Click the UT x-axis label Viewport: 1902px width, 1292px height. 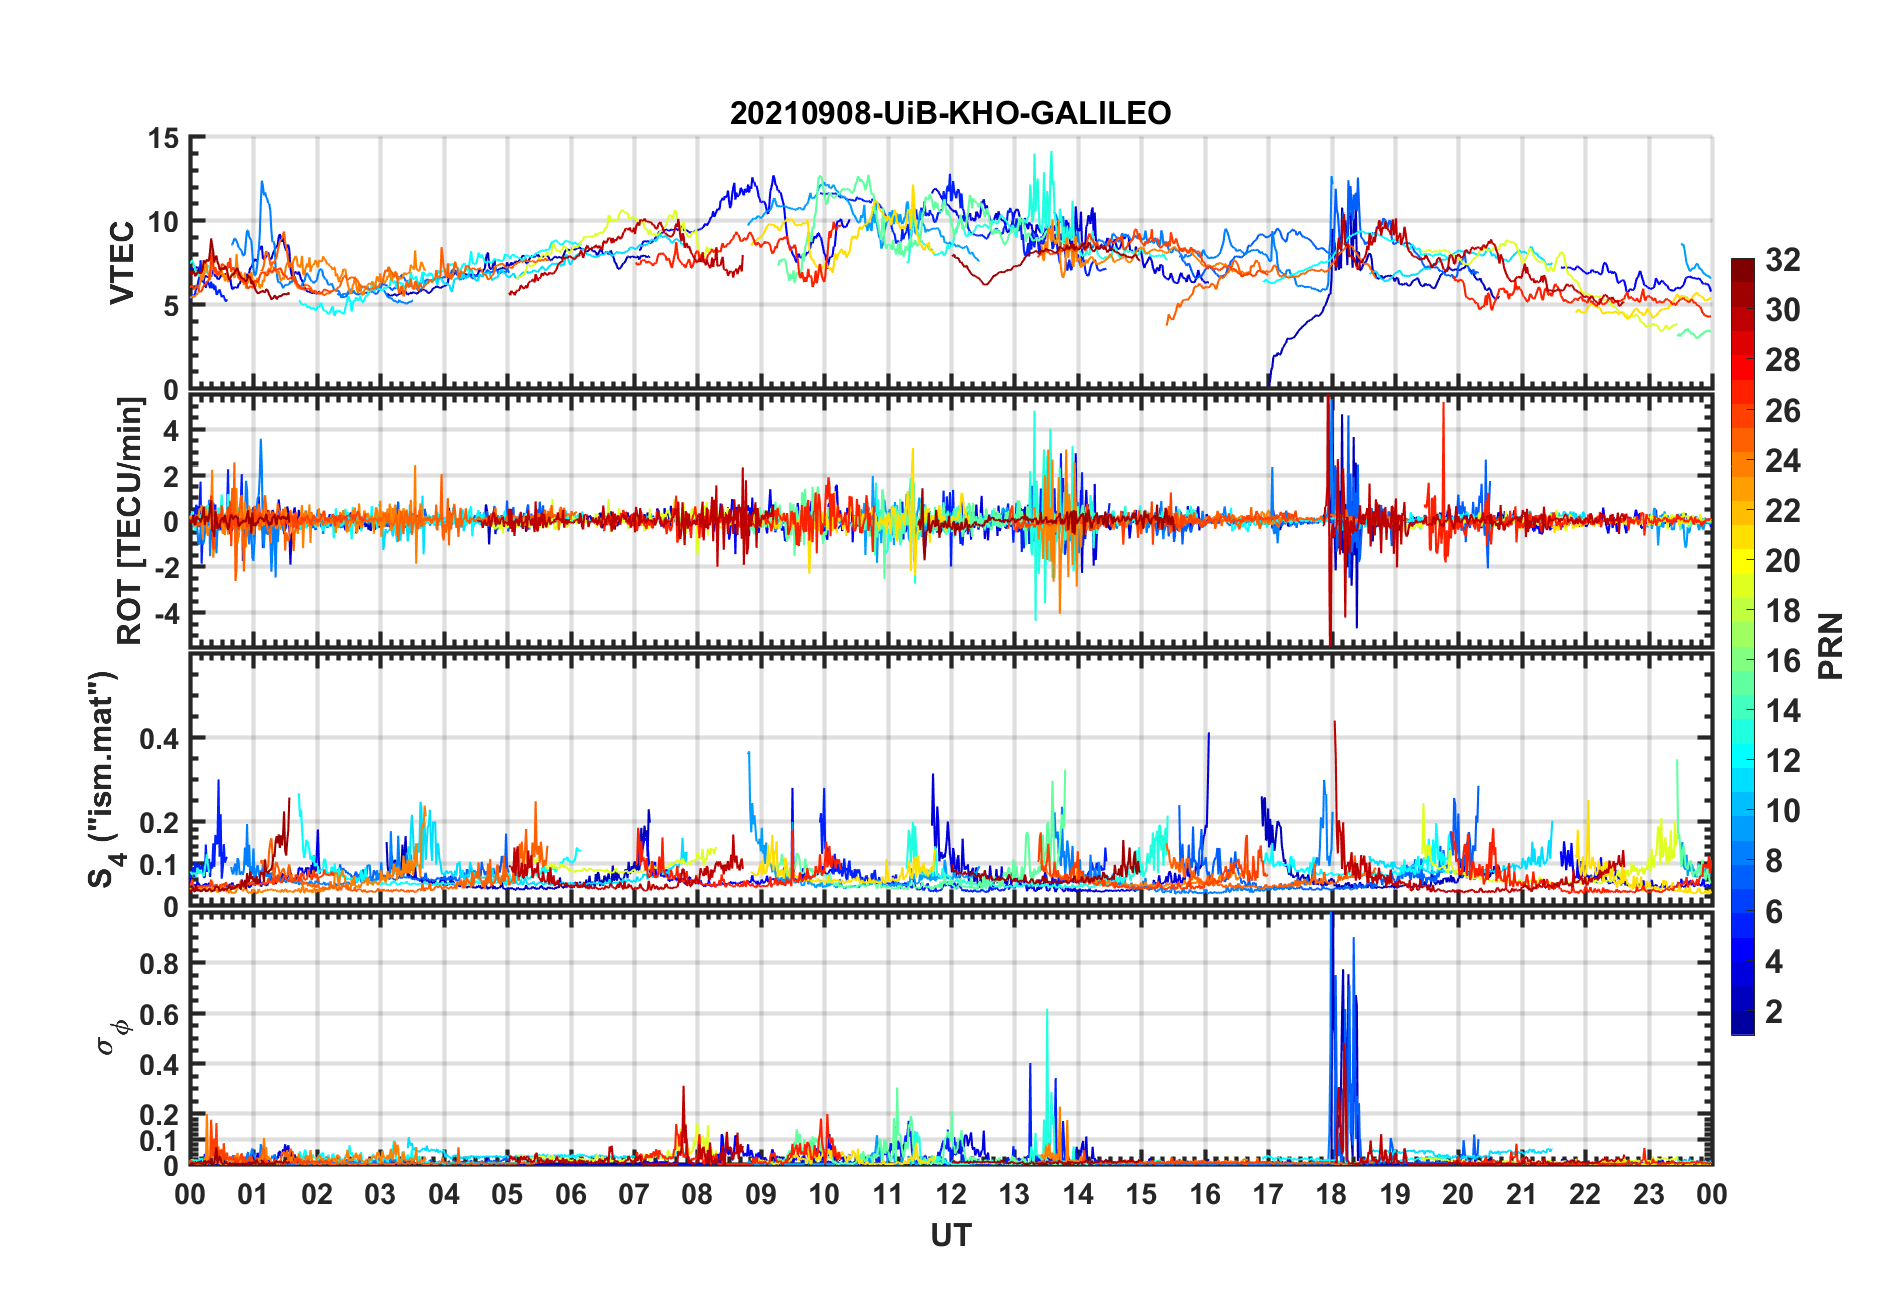point(950,1236)
